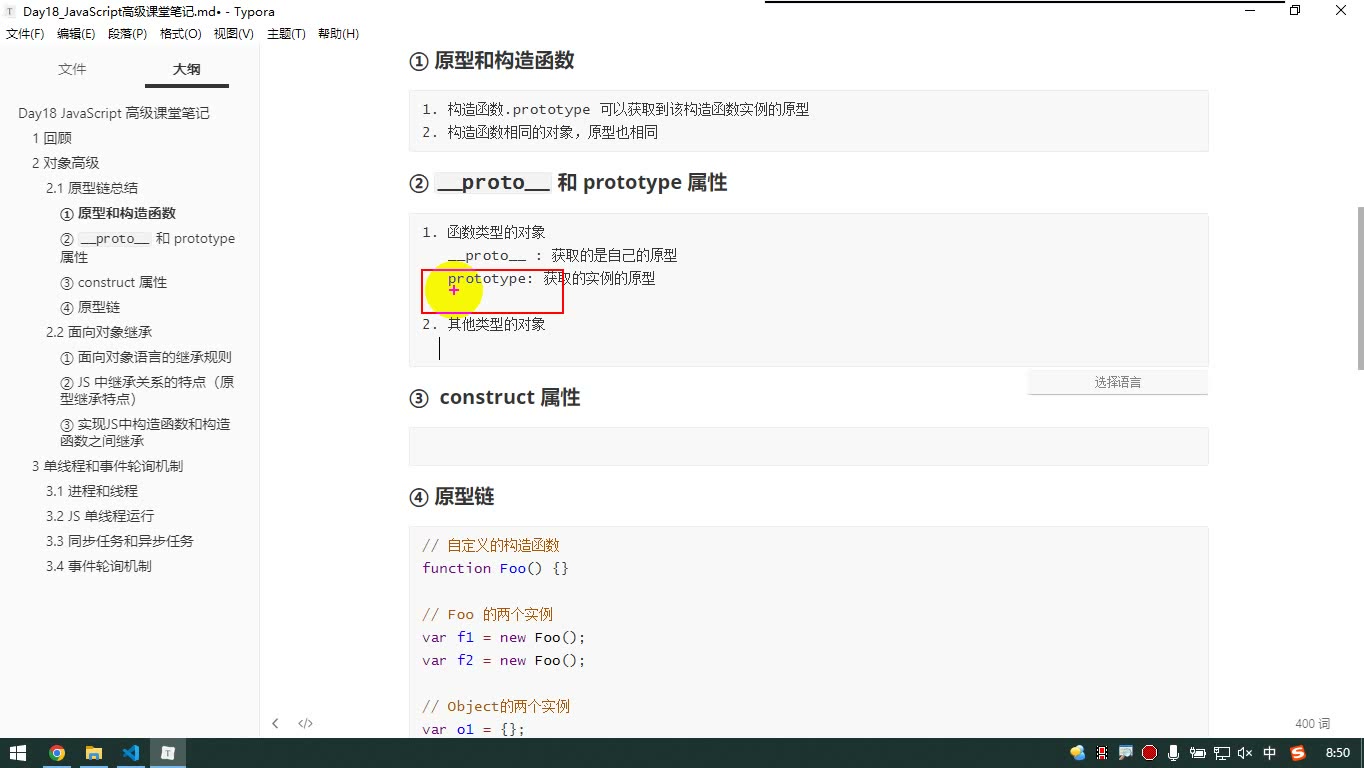Jump to outline item 1 回顾
The image size is (1364, 768).
pyautogui.click(x=52, y=138)
